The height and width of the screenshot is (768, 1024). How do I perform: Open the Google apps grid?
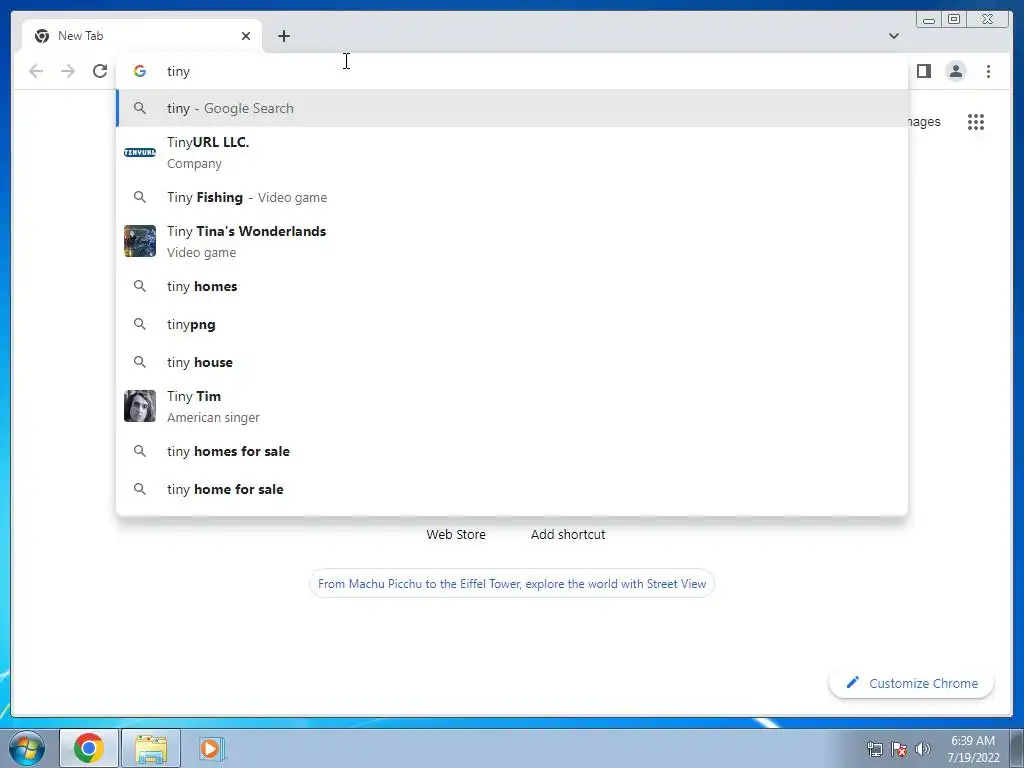976,122
